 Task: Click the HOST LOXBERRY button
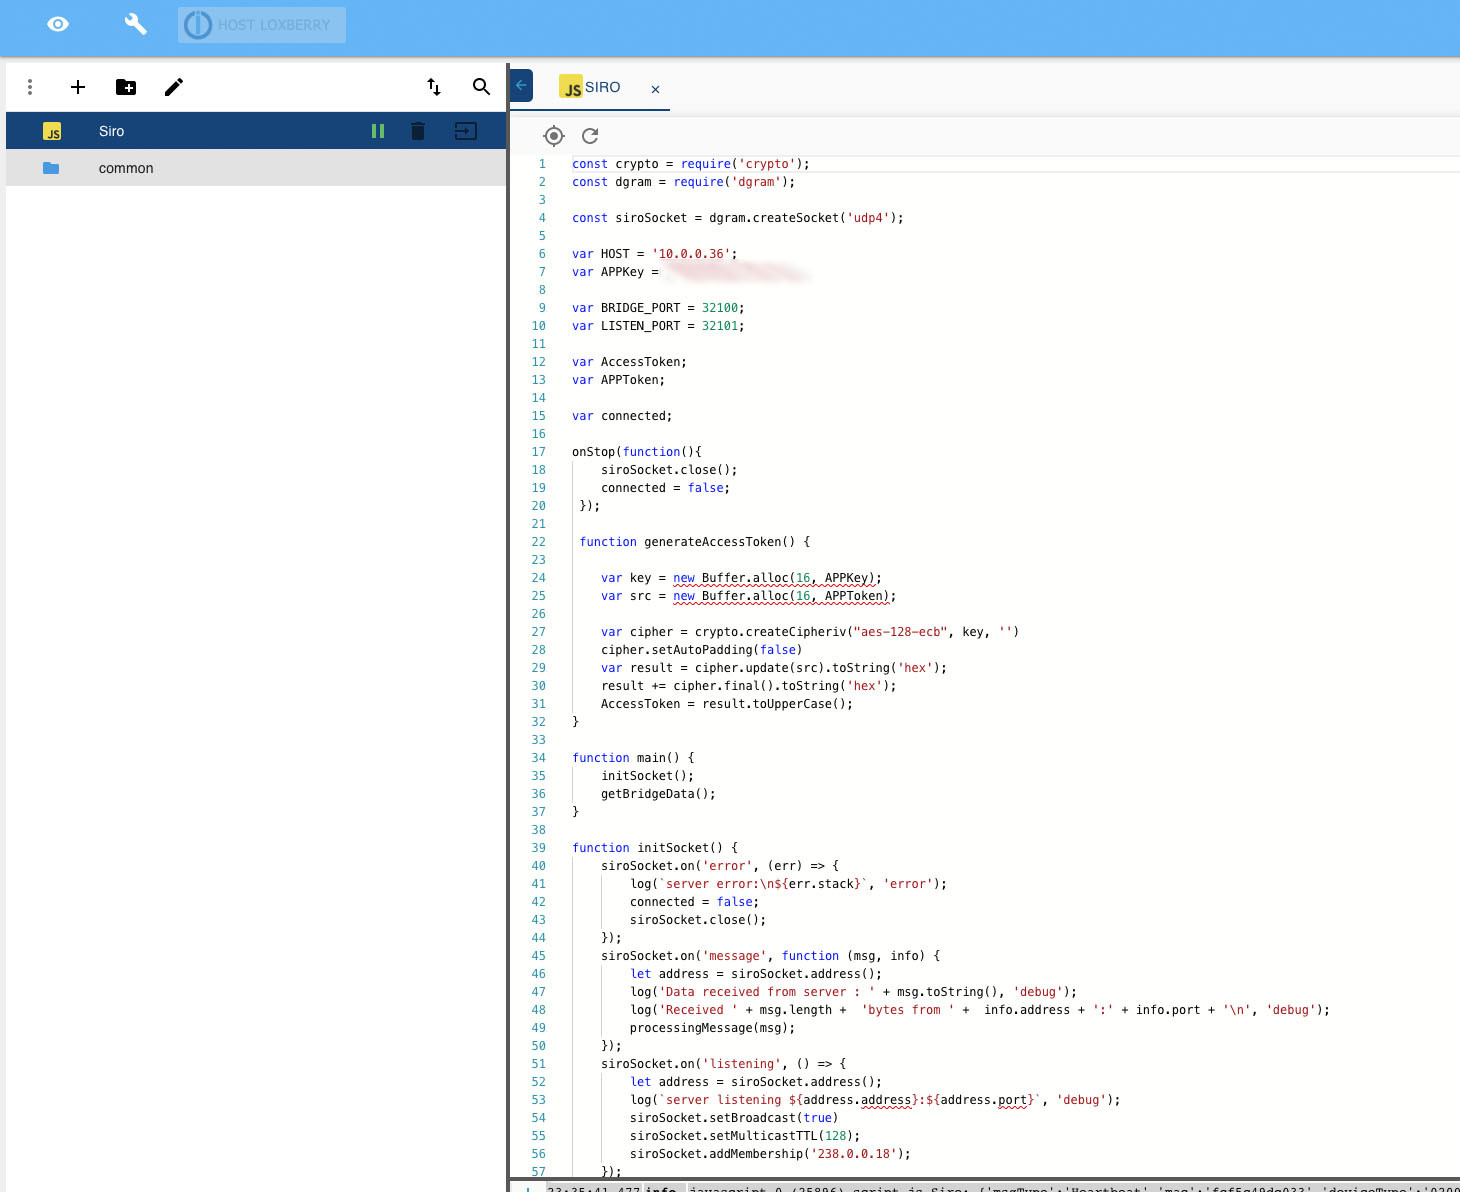coord(262,25)
